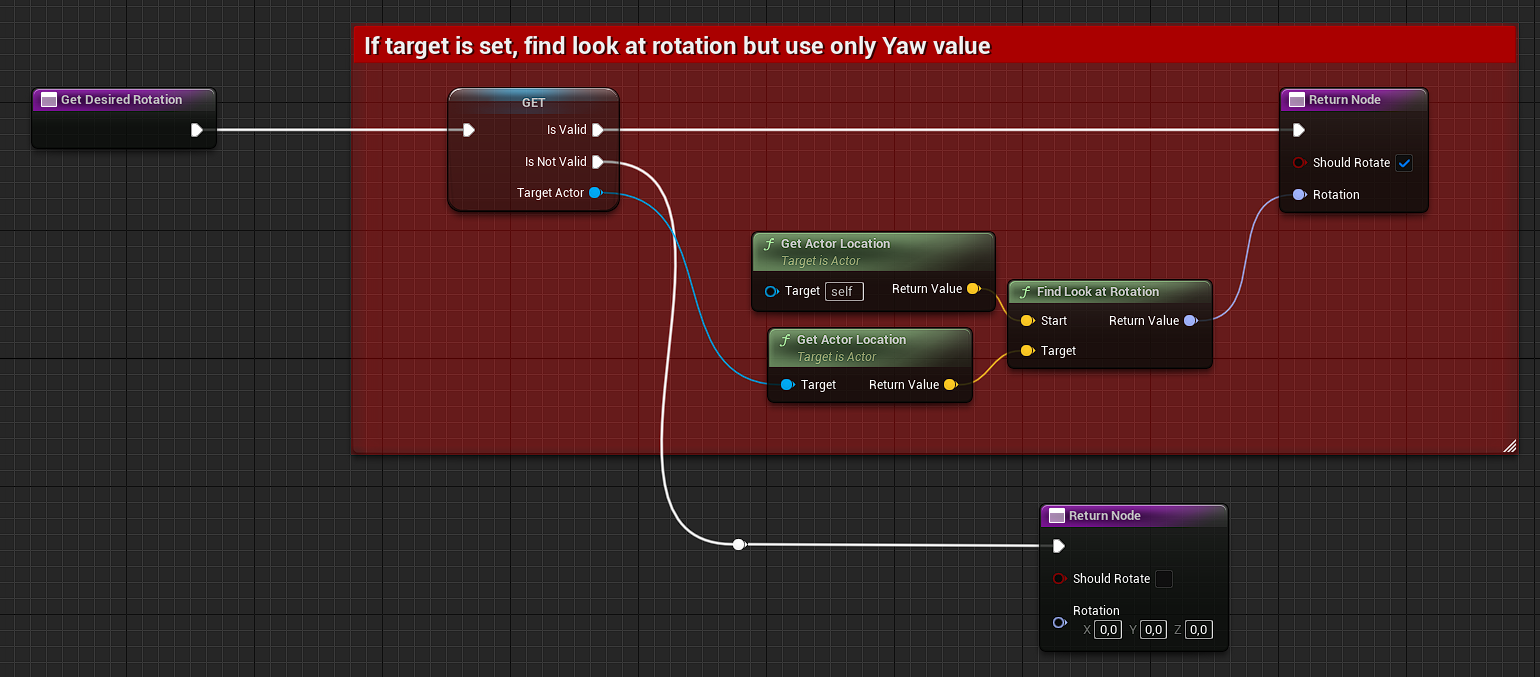1540x677 pixels.
Task: Click the Rotation Z value field
Action: pyautogui.click(x=1199, y=630)
